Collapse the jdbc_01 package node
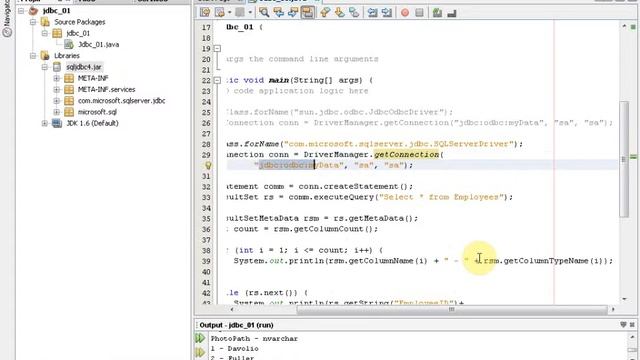 tap(45, 33)
